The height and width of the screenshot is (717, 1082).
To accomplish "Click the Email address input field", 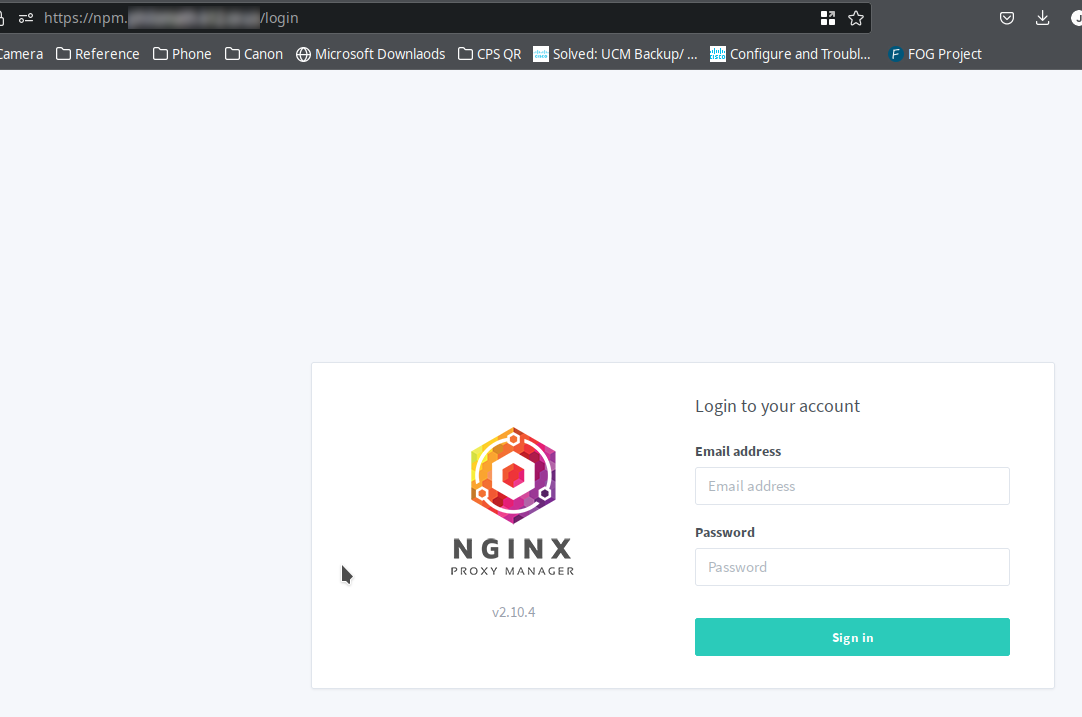I will click(x=852, y=486).
